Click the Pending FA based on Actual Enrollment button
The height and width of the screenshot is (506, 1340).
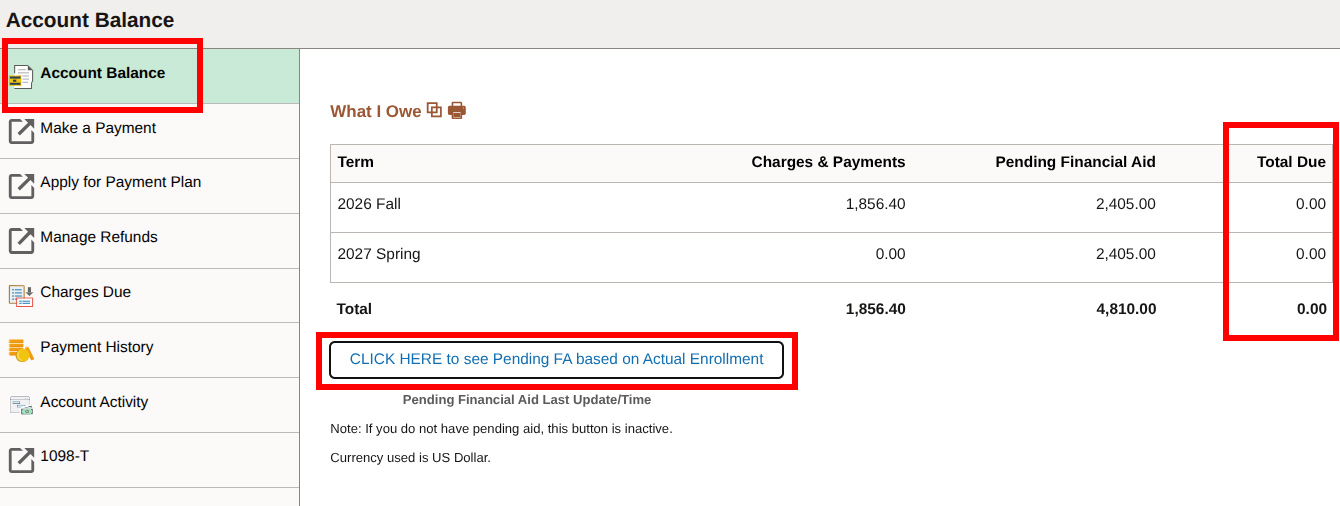click(x=556, y=360)
